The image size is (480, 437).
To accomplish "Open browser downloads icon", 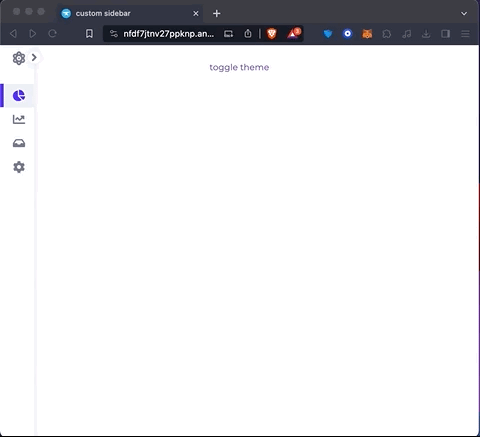I will tap(426, 34).
